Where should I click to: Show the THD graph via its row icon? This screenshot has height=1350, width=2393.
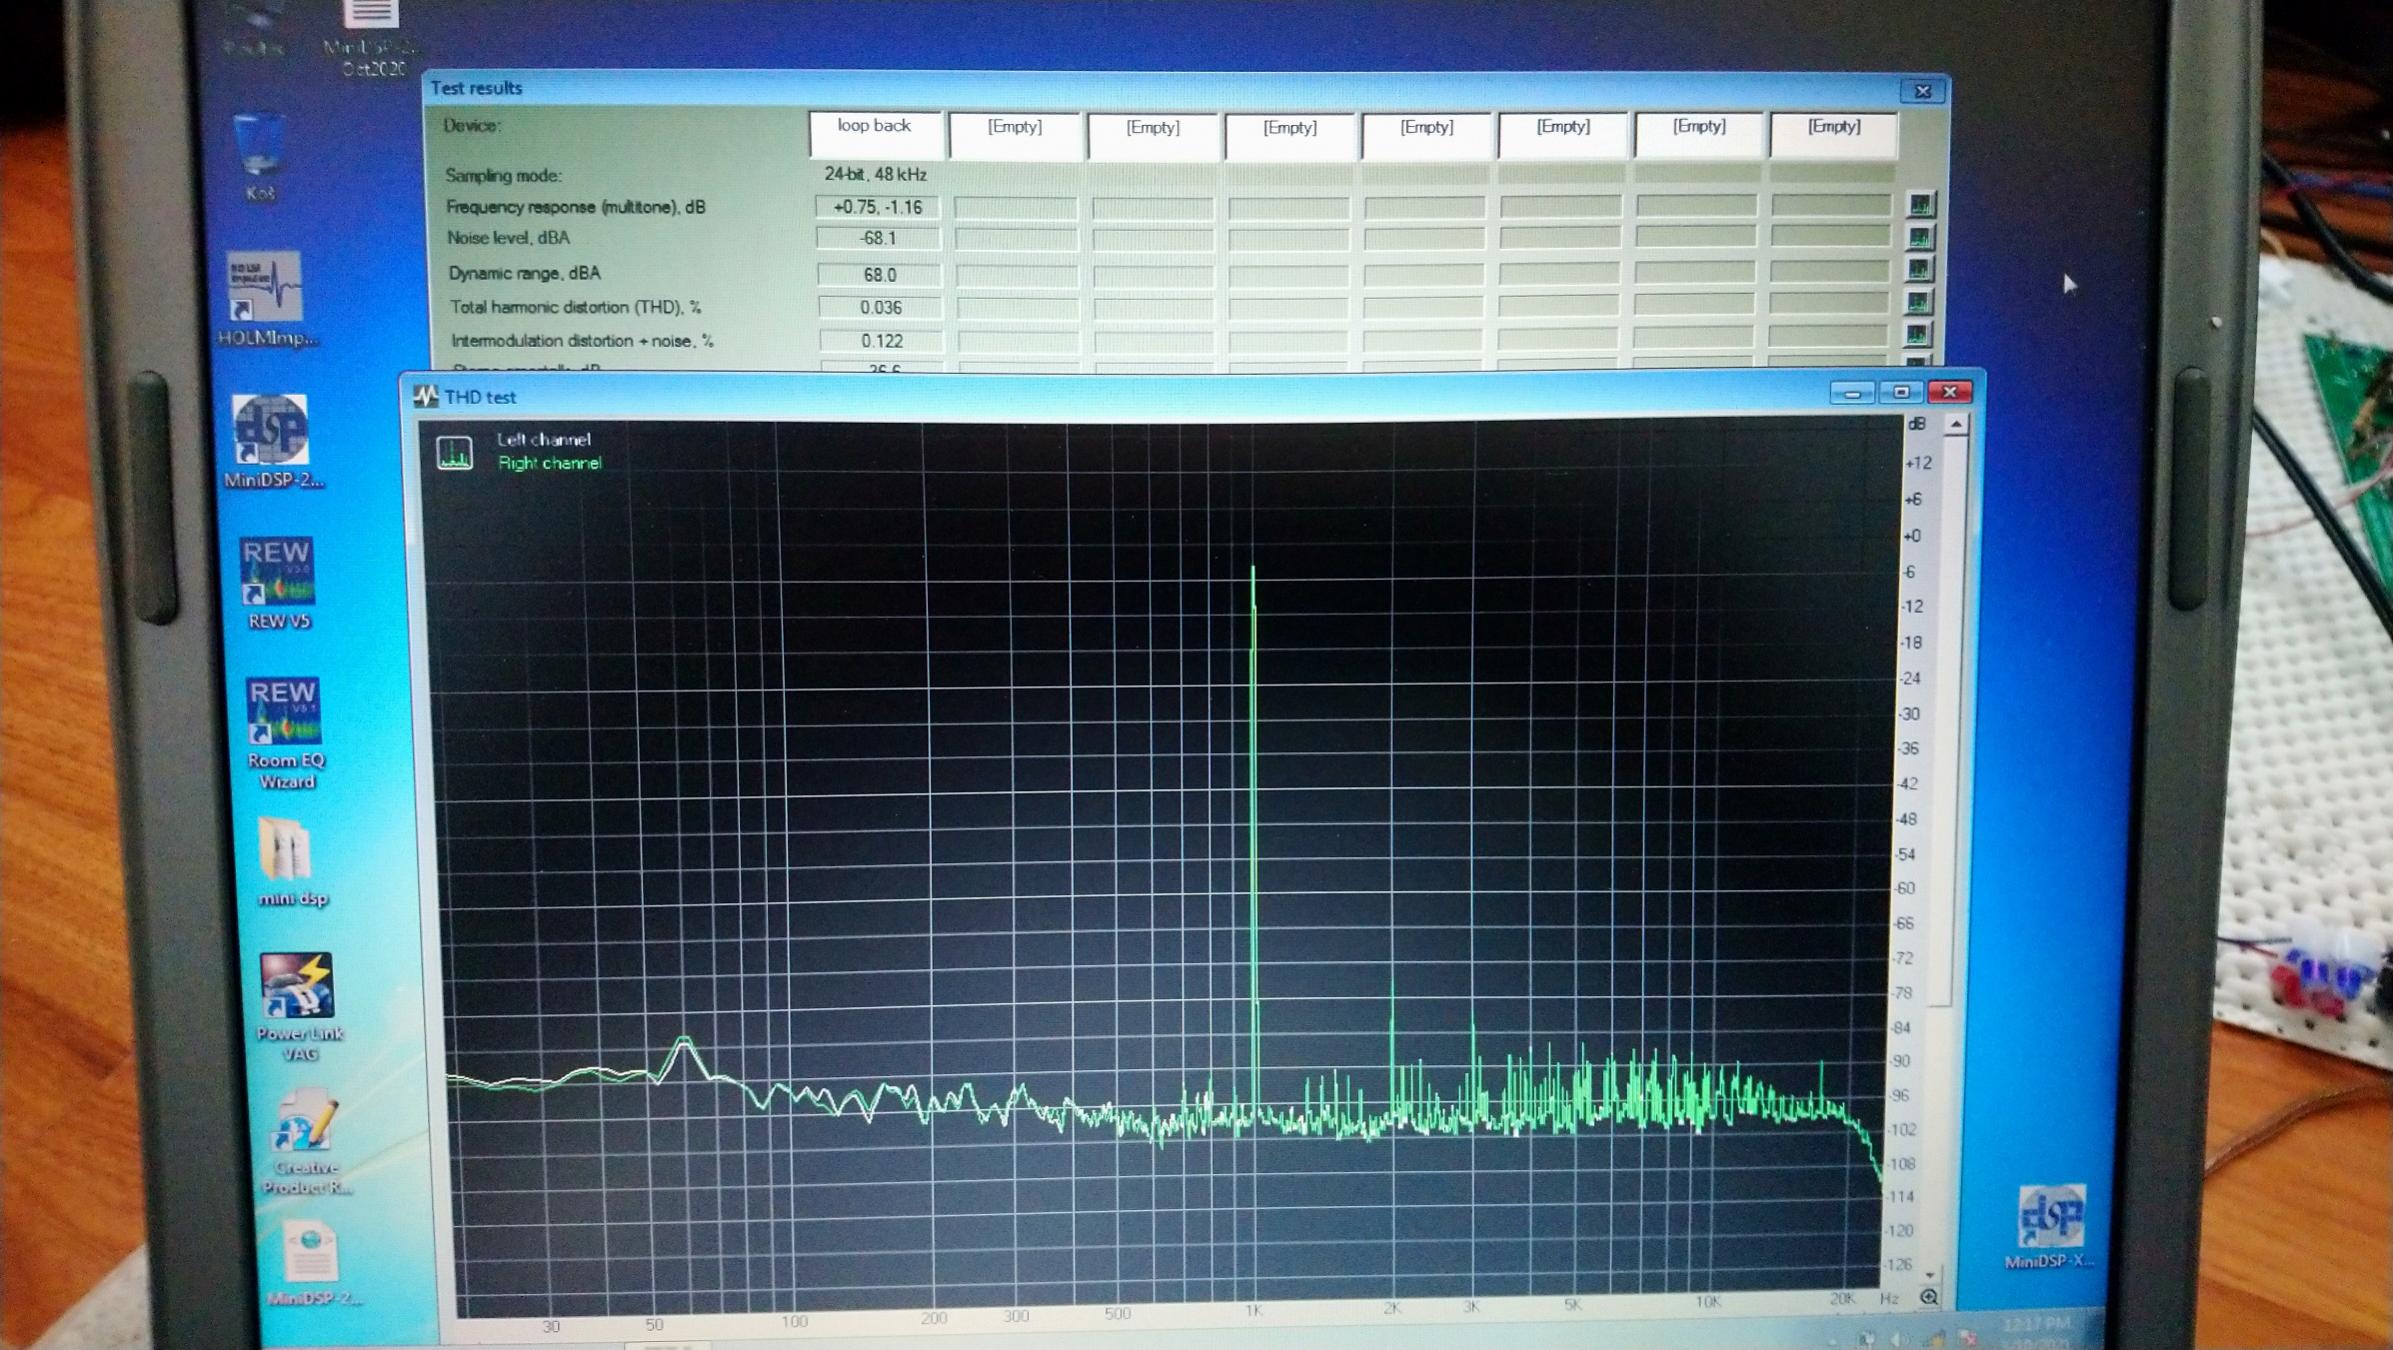click(1918, 302)
